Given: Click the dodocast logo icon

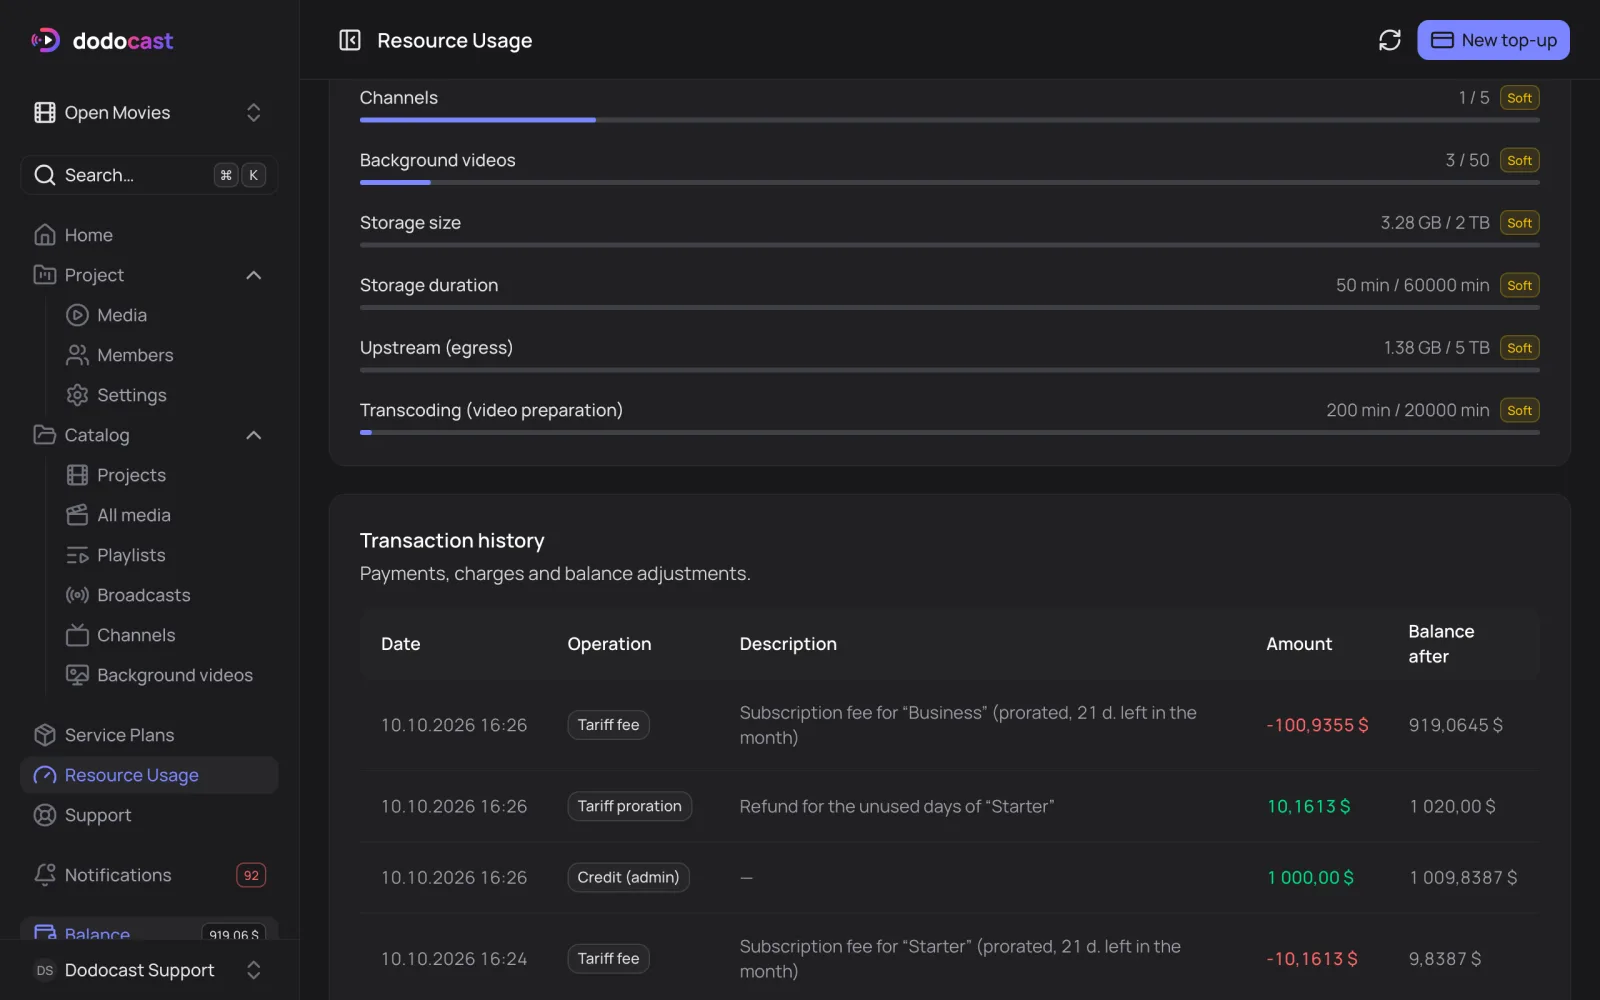Looking at the screenshot, I should (45, 40).
